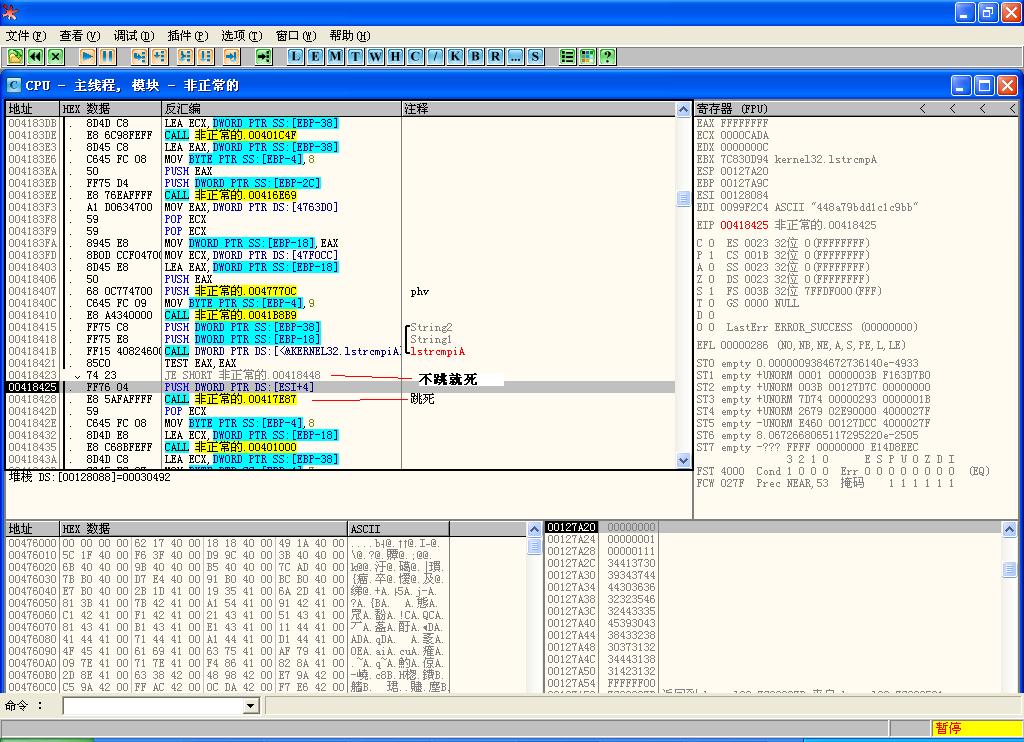
Task: Click the Trace Over toolbar icon
Action: pos(206,57)
